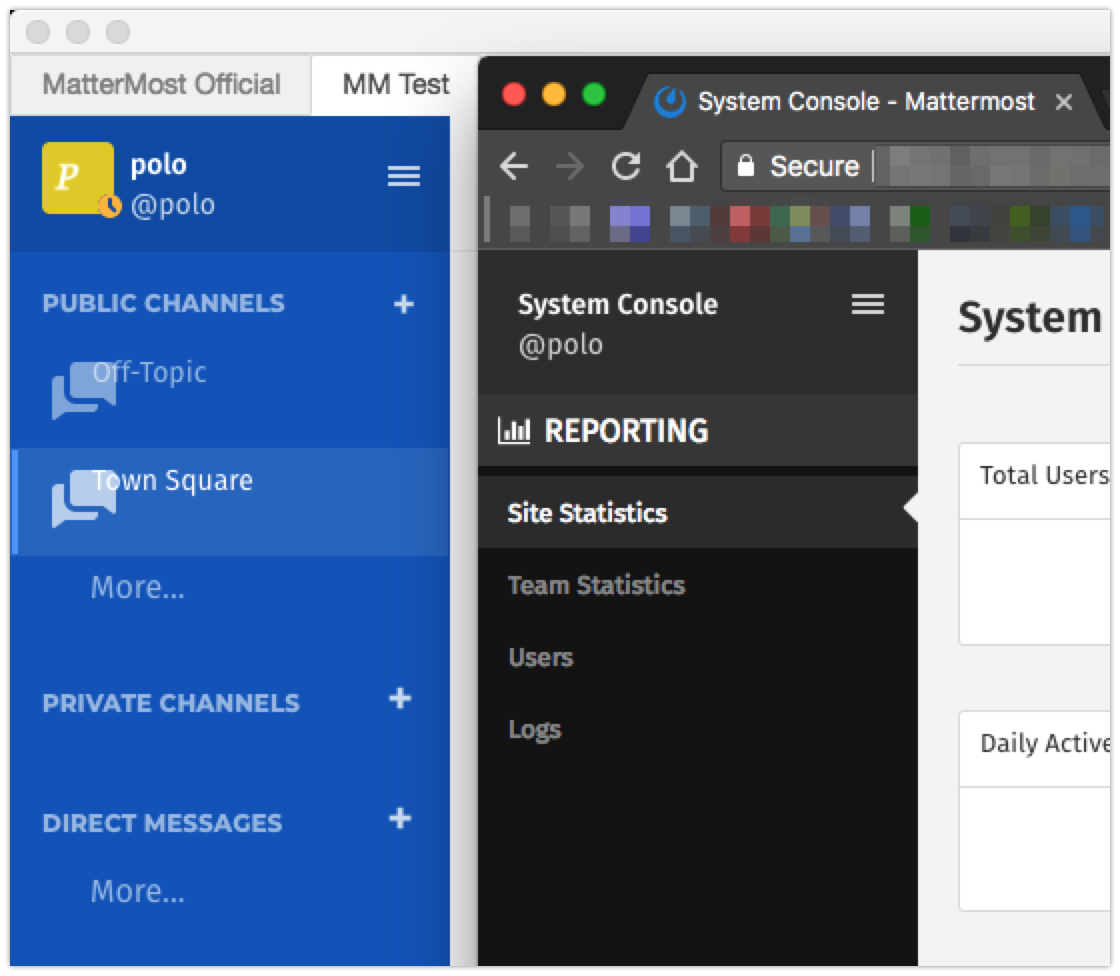Open the Town Square channel
This screenshot has height=976, width=1120.
point(230,502)
